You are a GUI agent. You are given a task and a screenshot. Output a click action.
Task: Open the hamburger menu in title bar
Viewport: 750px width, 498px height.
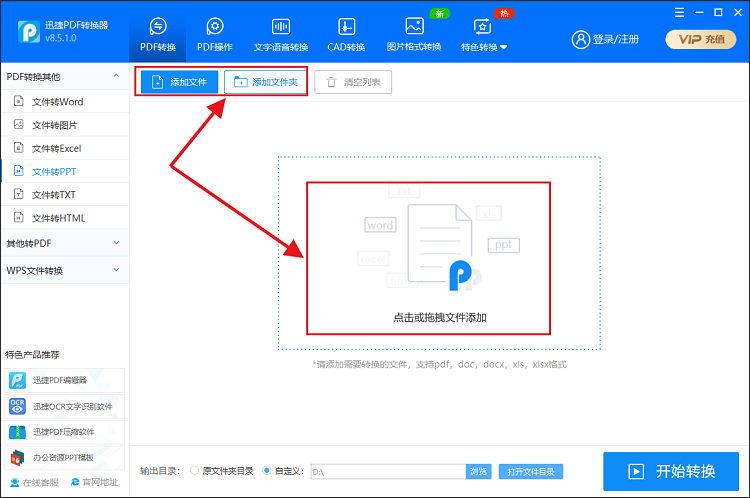click(679, 12)
